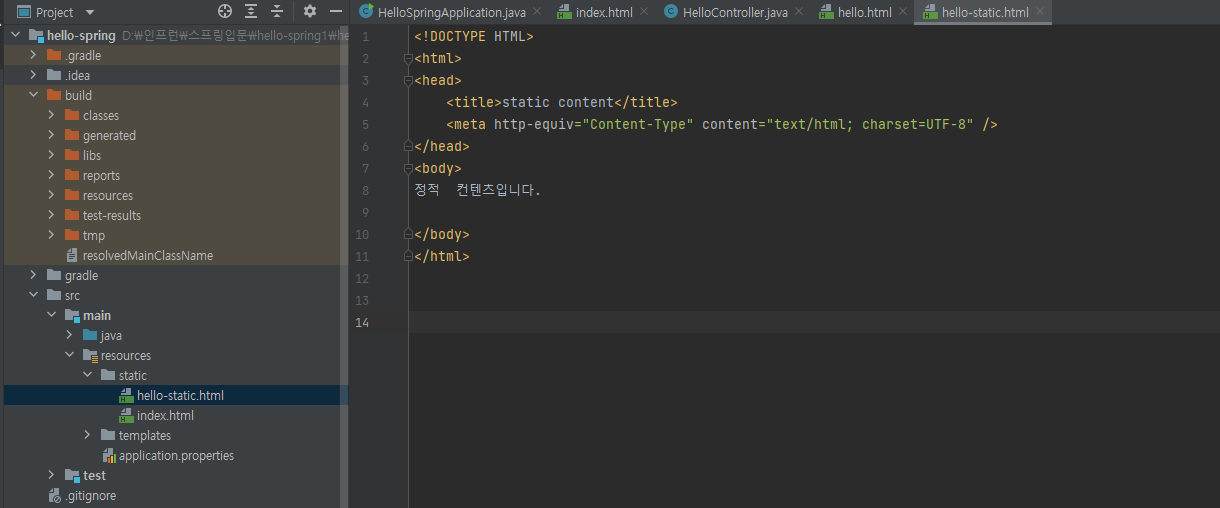The height and width of the screenshot is (508, 1220).
Task: Fold the head tag in gutter
Action: coord(408,80)
